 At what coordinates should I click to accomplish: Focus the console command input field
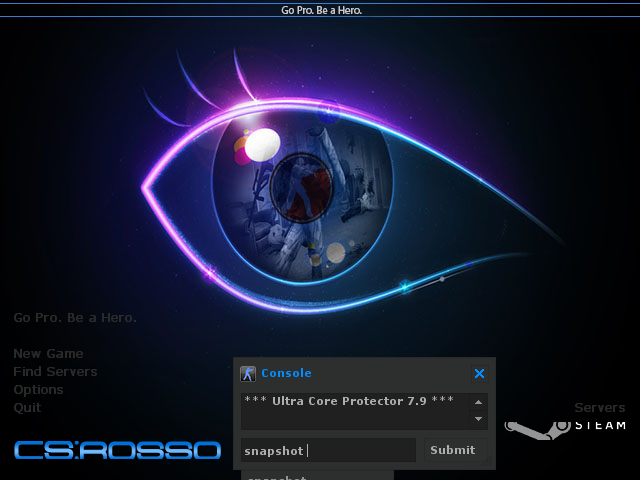point(328,450)
